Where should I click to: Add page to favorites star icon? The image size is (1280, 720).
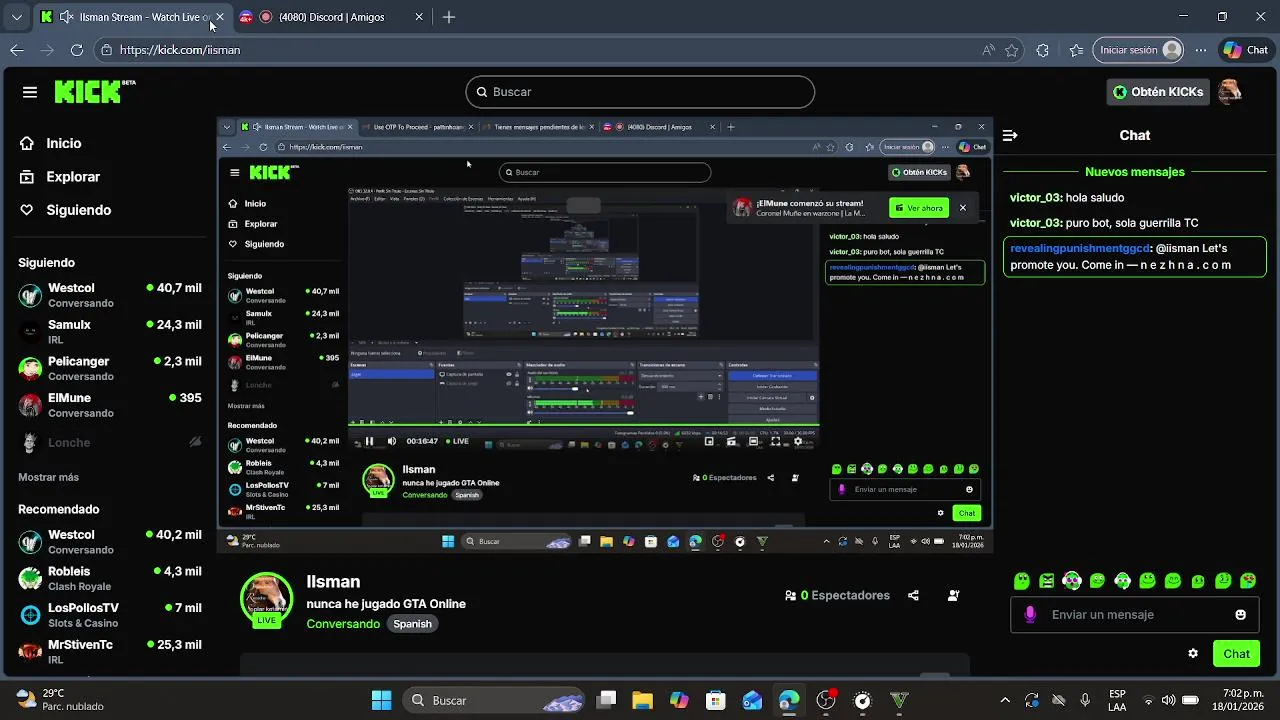click(1012, 50)
